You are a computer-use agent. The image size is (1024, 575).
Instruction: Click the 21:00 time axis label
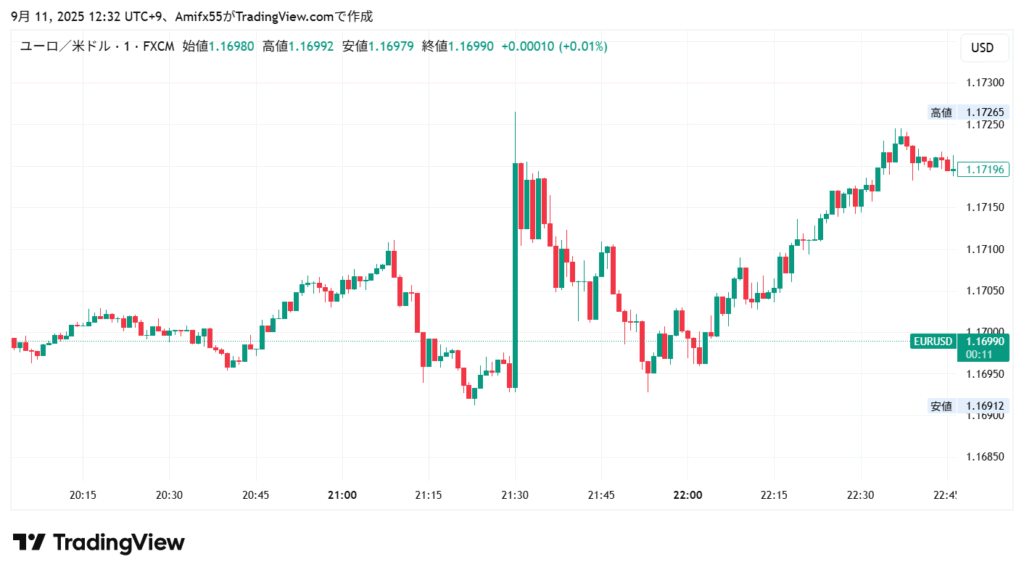tap(343, 495)
